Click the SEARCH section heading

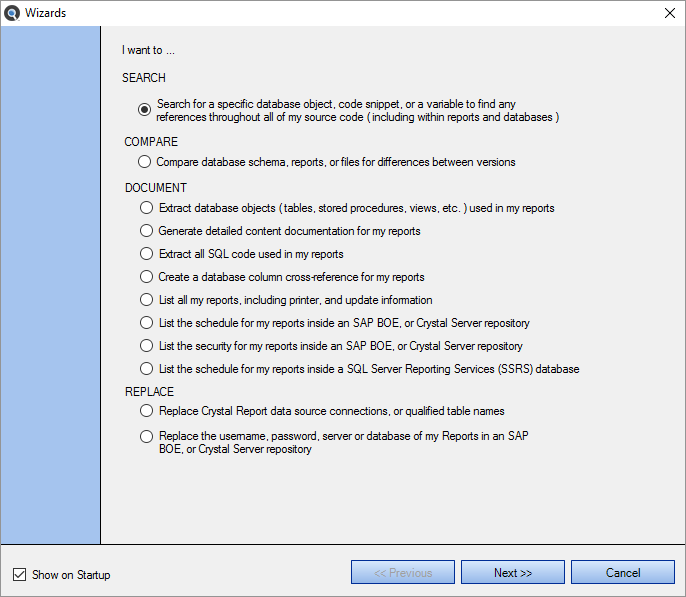[x=144, y=78]
